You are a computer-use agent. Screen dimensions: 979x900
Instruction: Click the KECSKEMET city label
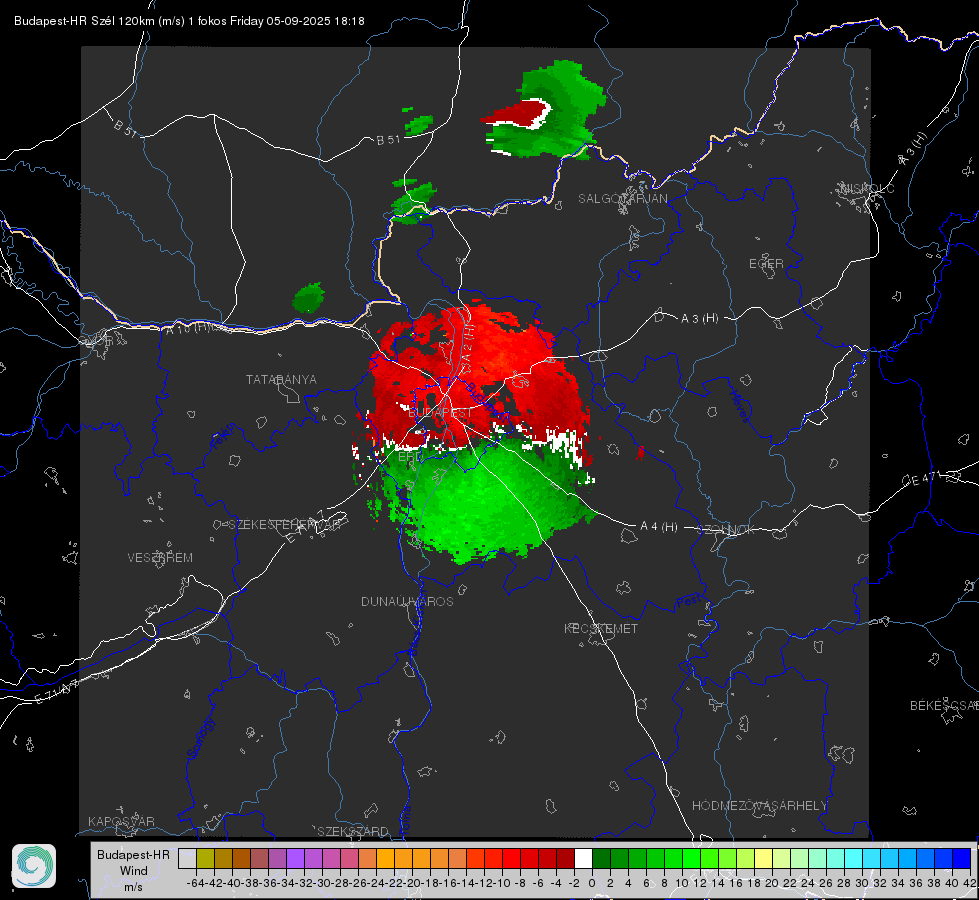tap(601, 628)
